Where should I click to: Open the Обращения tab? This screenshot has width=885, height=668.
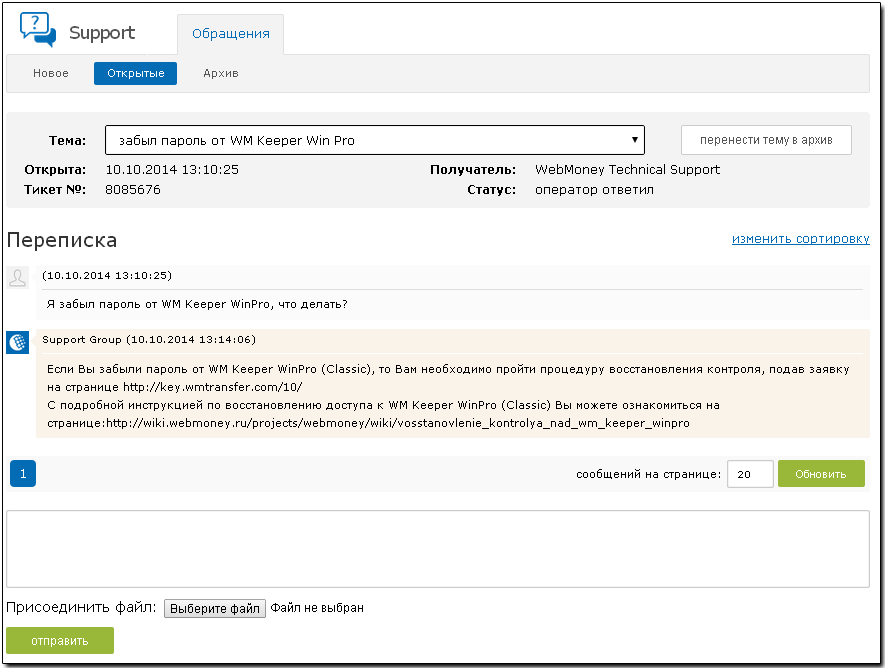[x=230, y=34]
